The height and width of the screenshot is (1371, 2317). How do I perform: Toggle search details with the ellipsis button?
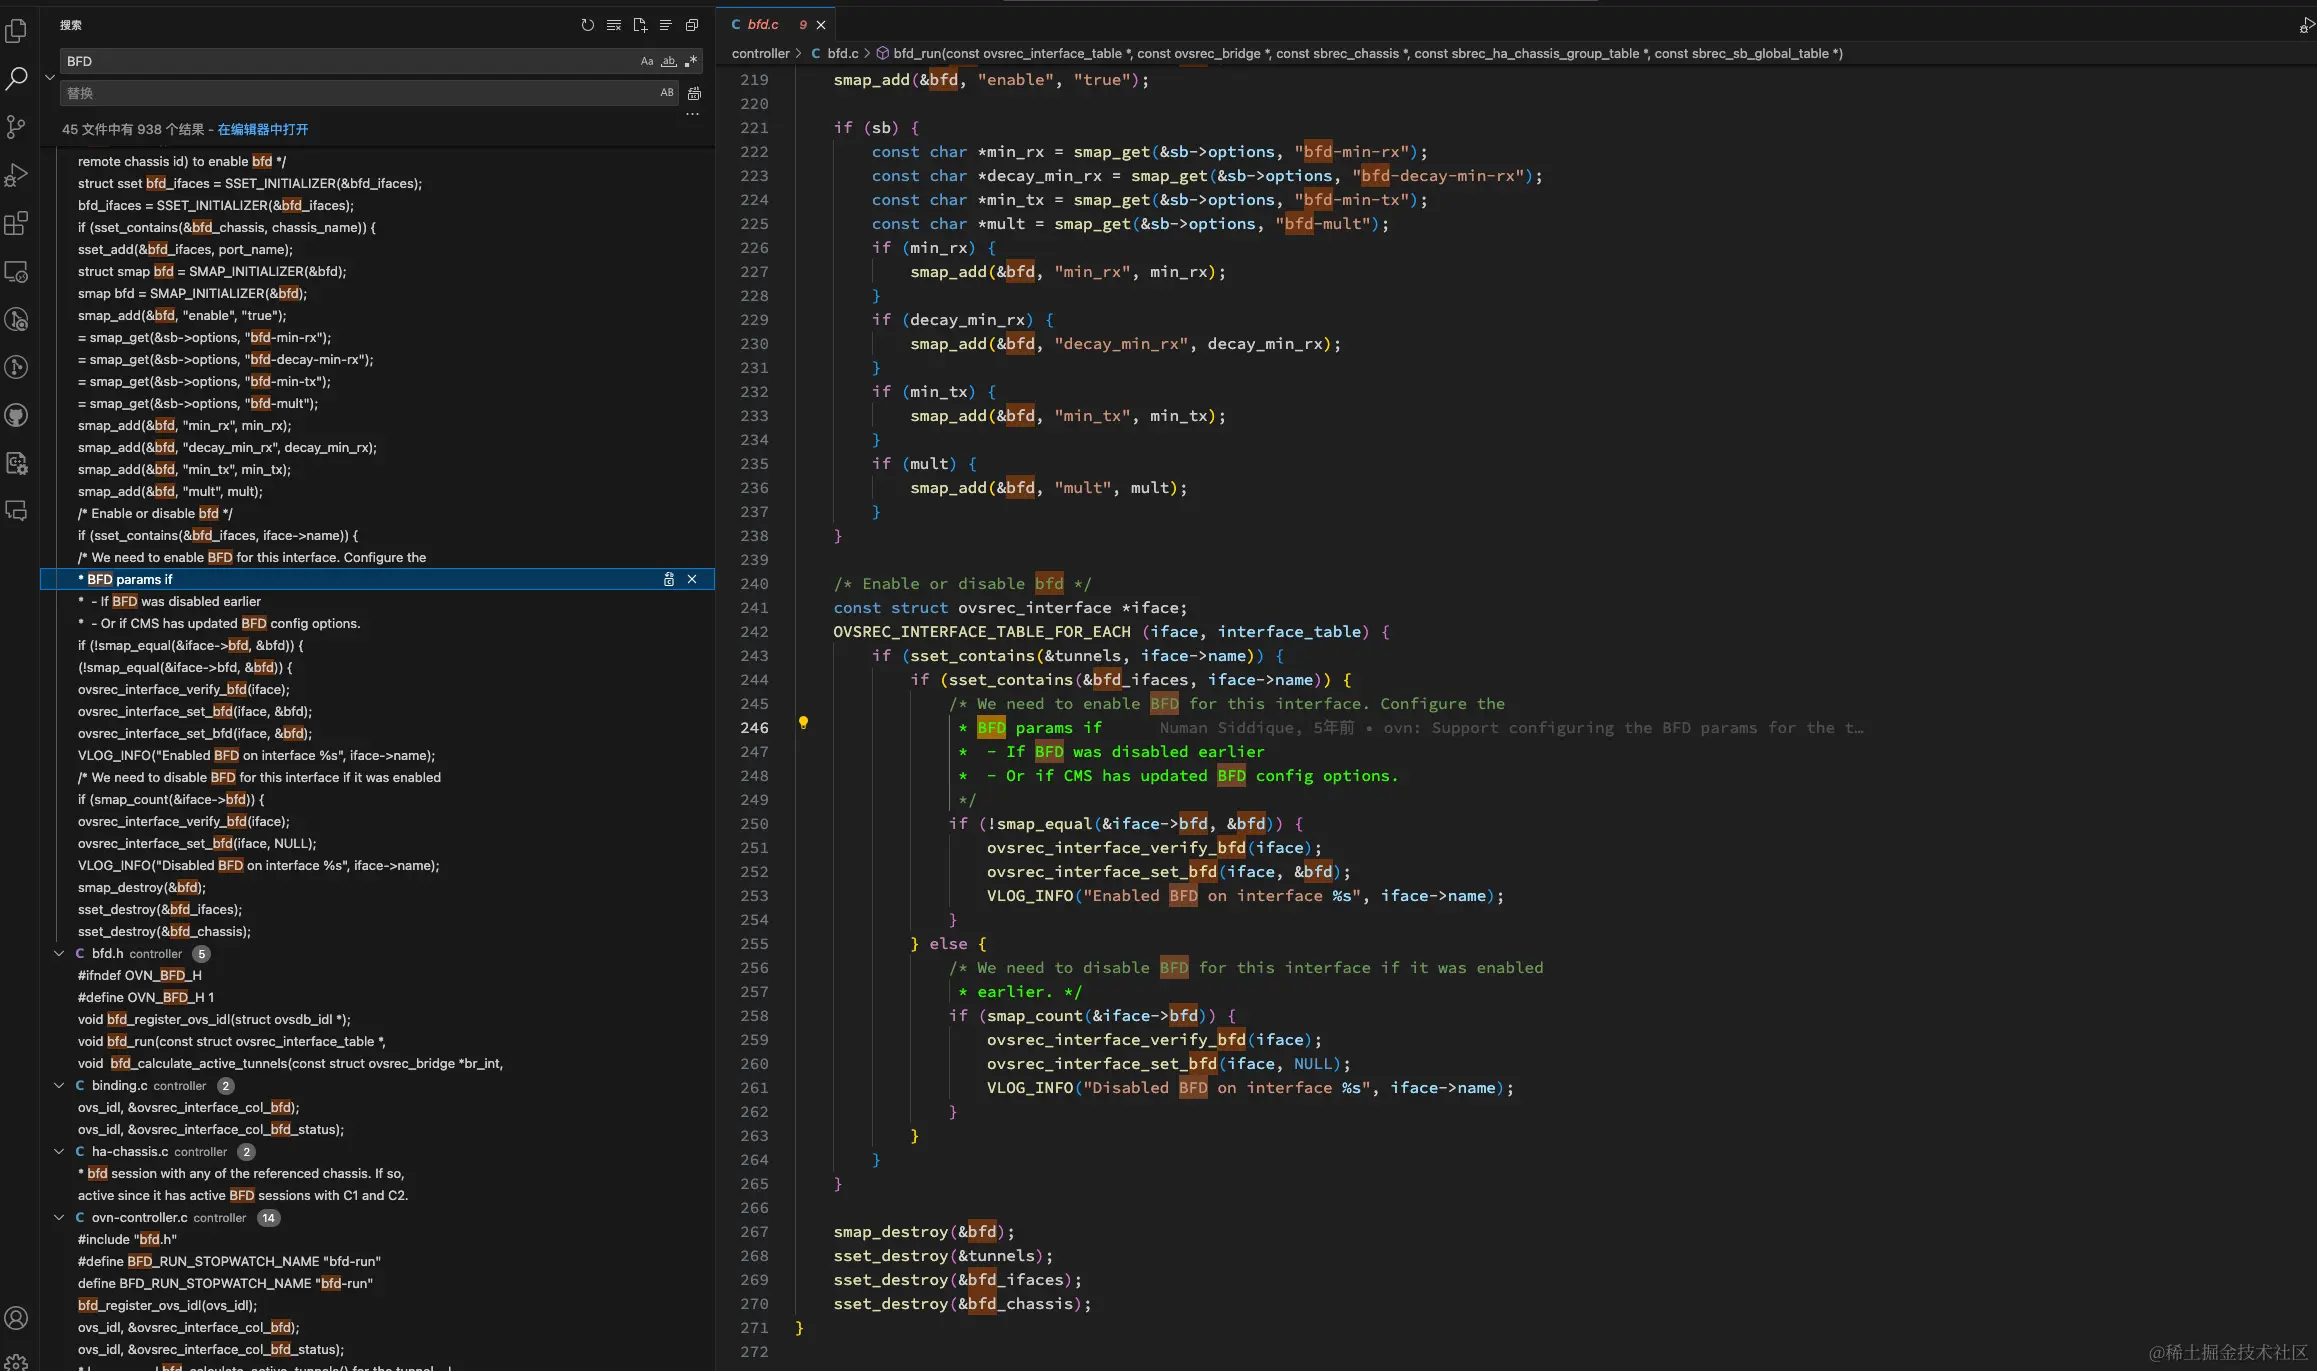(692, 114)
